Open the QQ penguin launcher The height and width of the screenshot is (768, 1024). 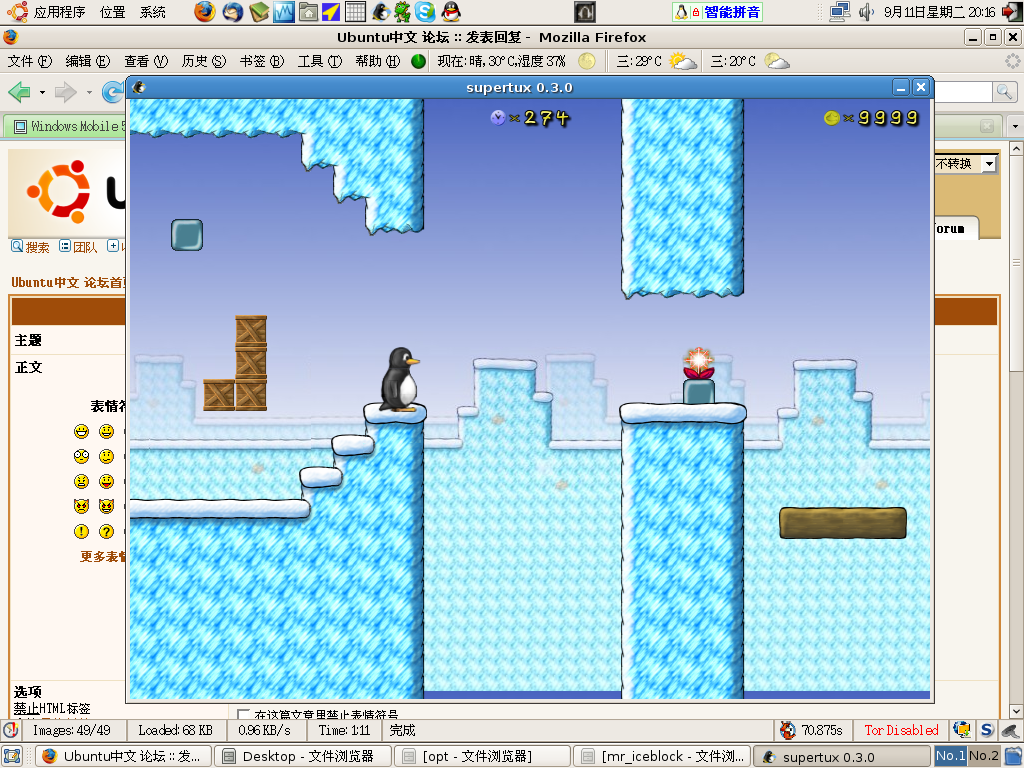coord(451,12)
